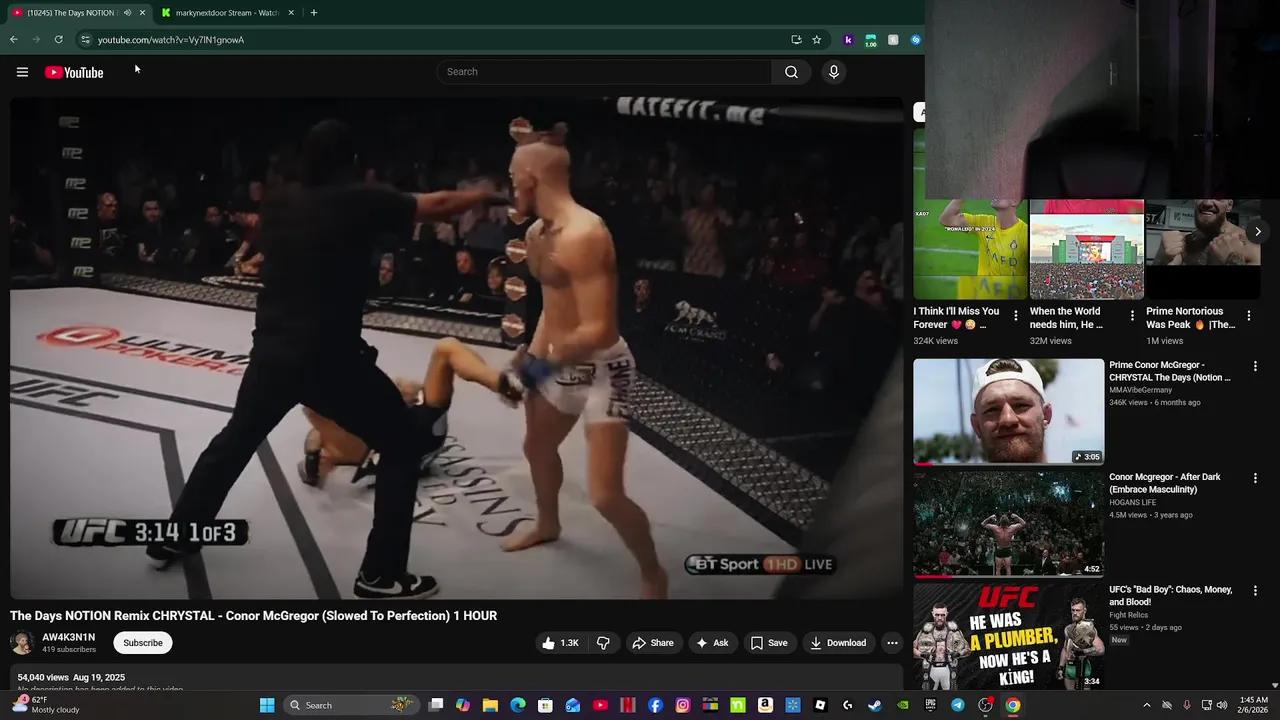This screenshot has width=1280, height=720.
Task: Open Instagram from taskbar
Action: tap(683, 705)
